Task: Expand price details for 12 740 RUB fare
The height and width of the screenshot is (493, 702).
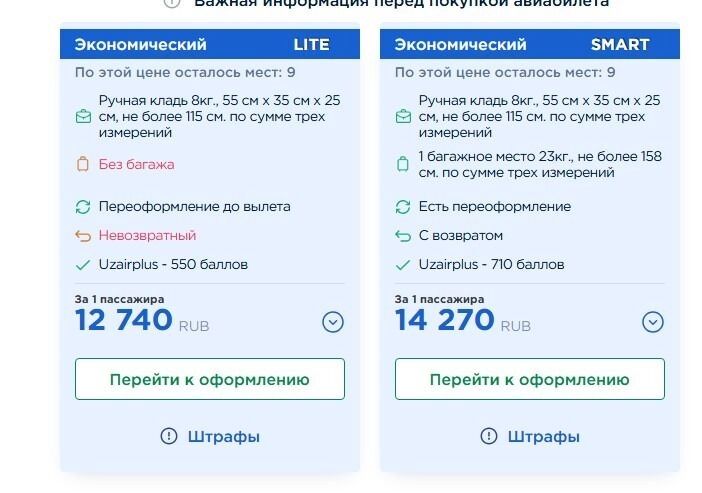Action: [x=333, y=322]
